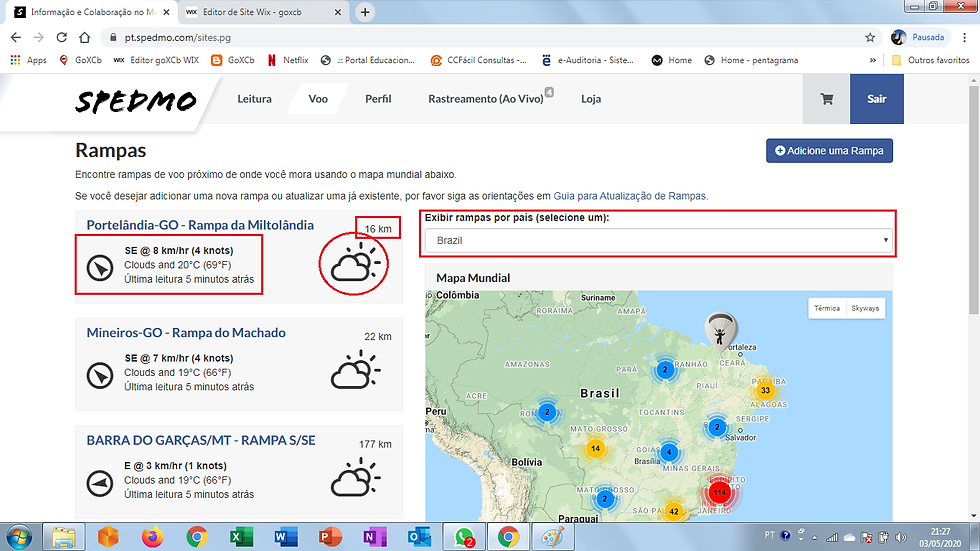Open the Outros favoritos bookmarks folder
The width and height of the screenshot is (980, 551).
click(x=931, y=60)
